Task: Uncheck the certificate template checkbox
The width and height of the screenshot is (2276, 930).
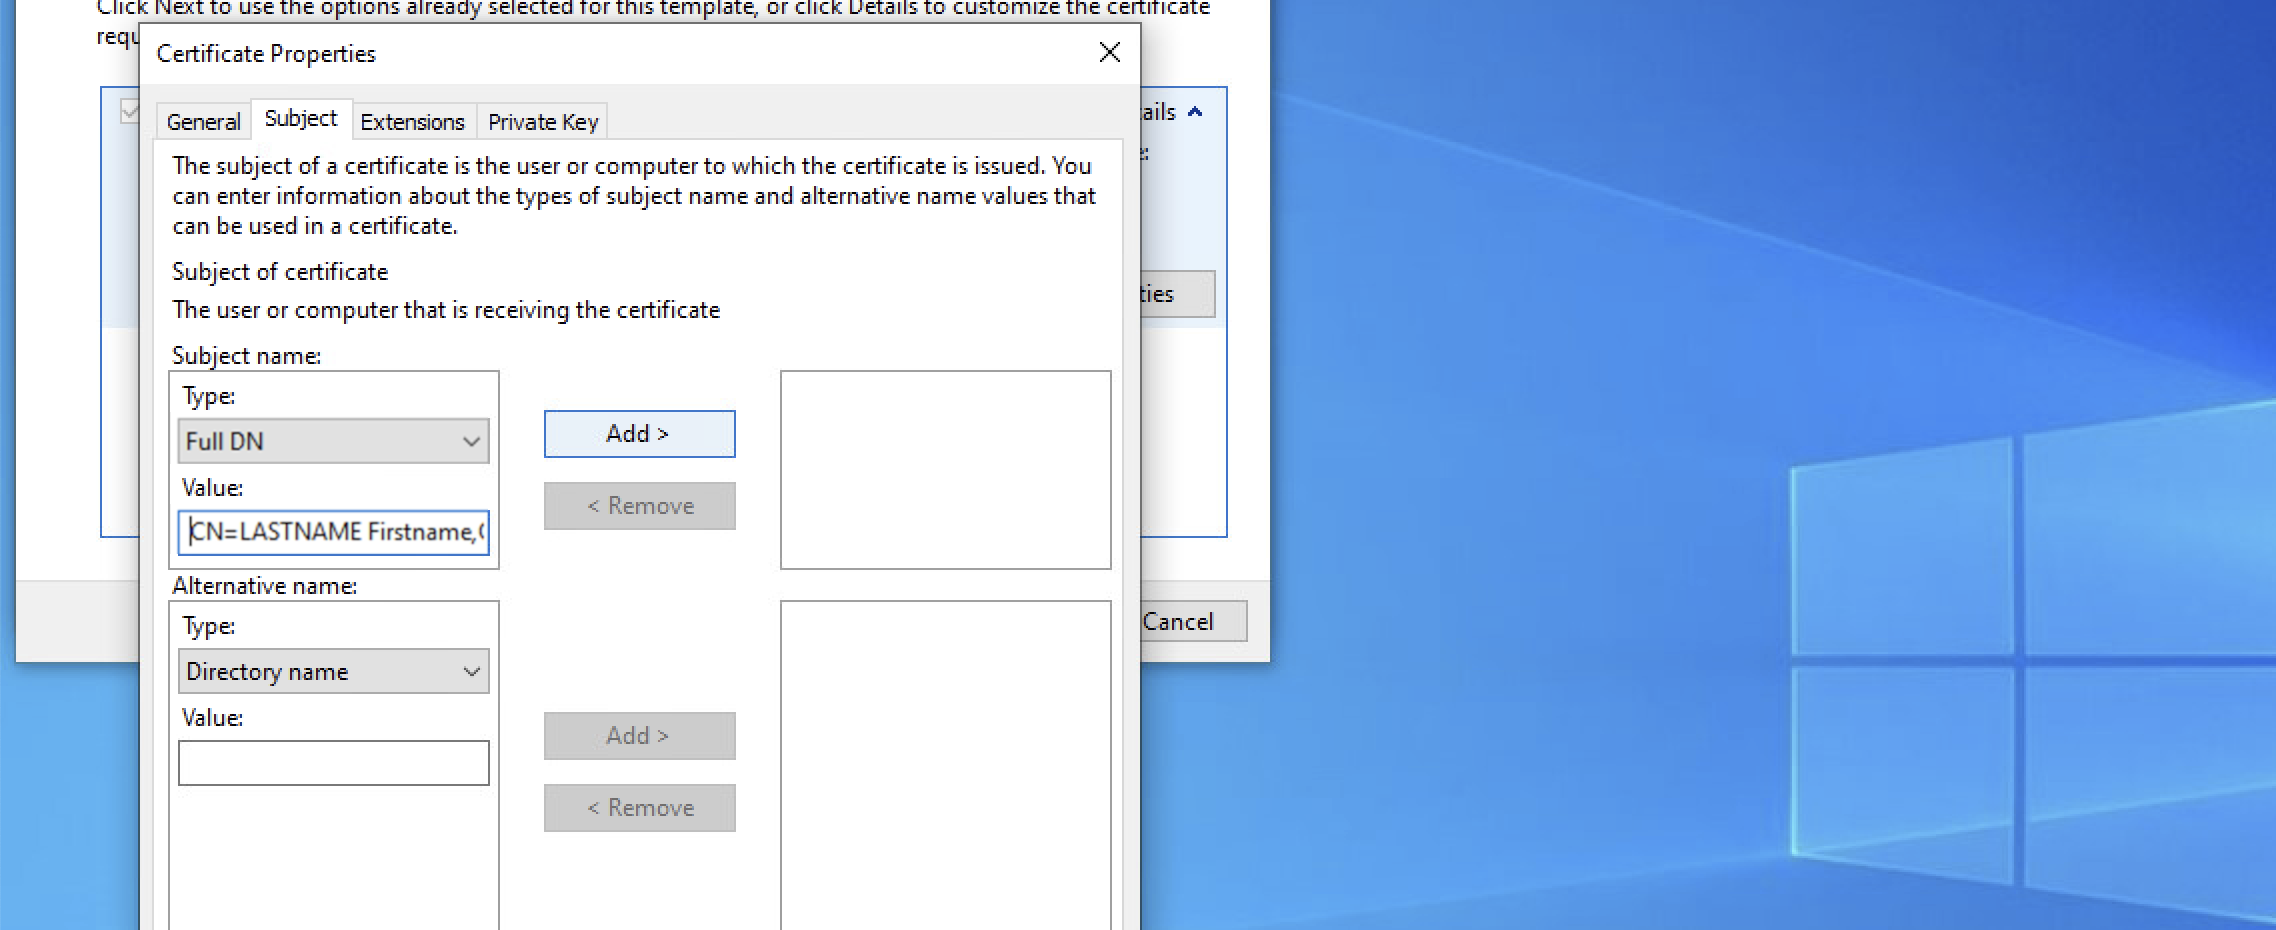Action: pyautogui.click(x=128, y=110)
